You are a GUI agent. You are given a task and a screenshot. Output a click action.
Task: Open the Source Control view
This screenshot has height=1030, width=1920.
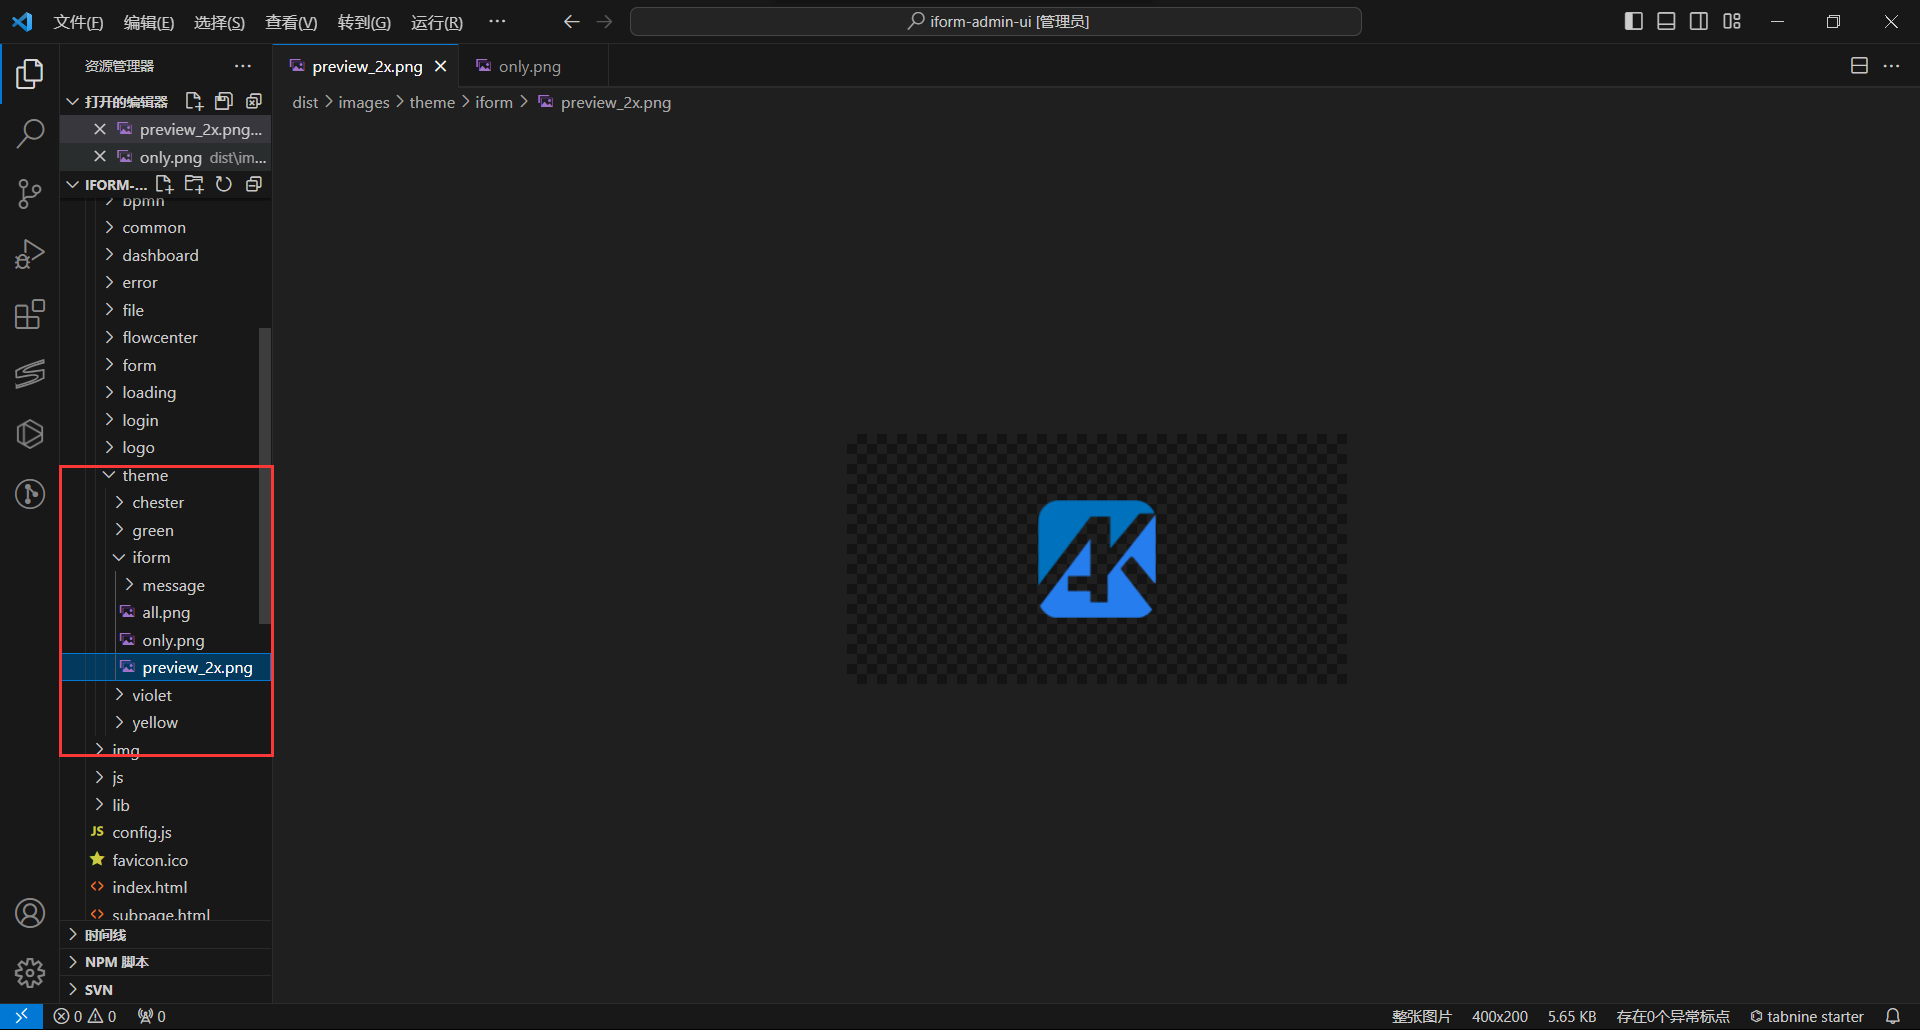30,194
